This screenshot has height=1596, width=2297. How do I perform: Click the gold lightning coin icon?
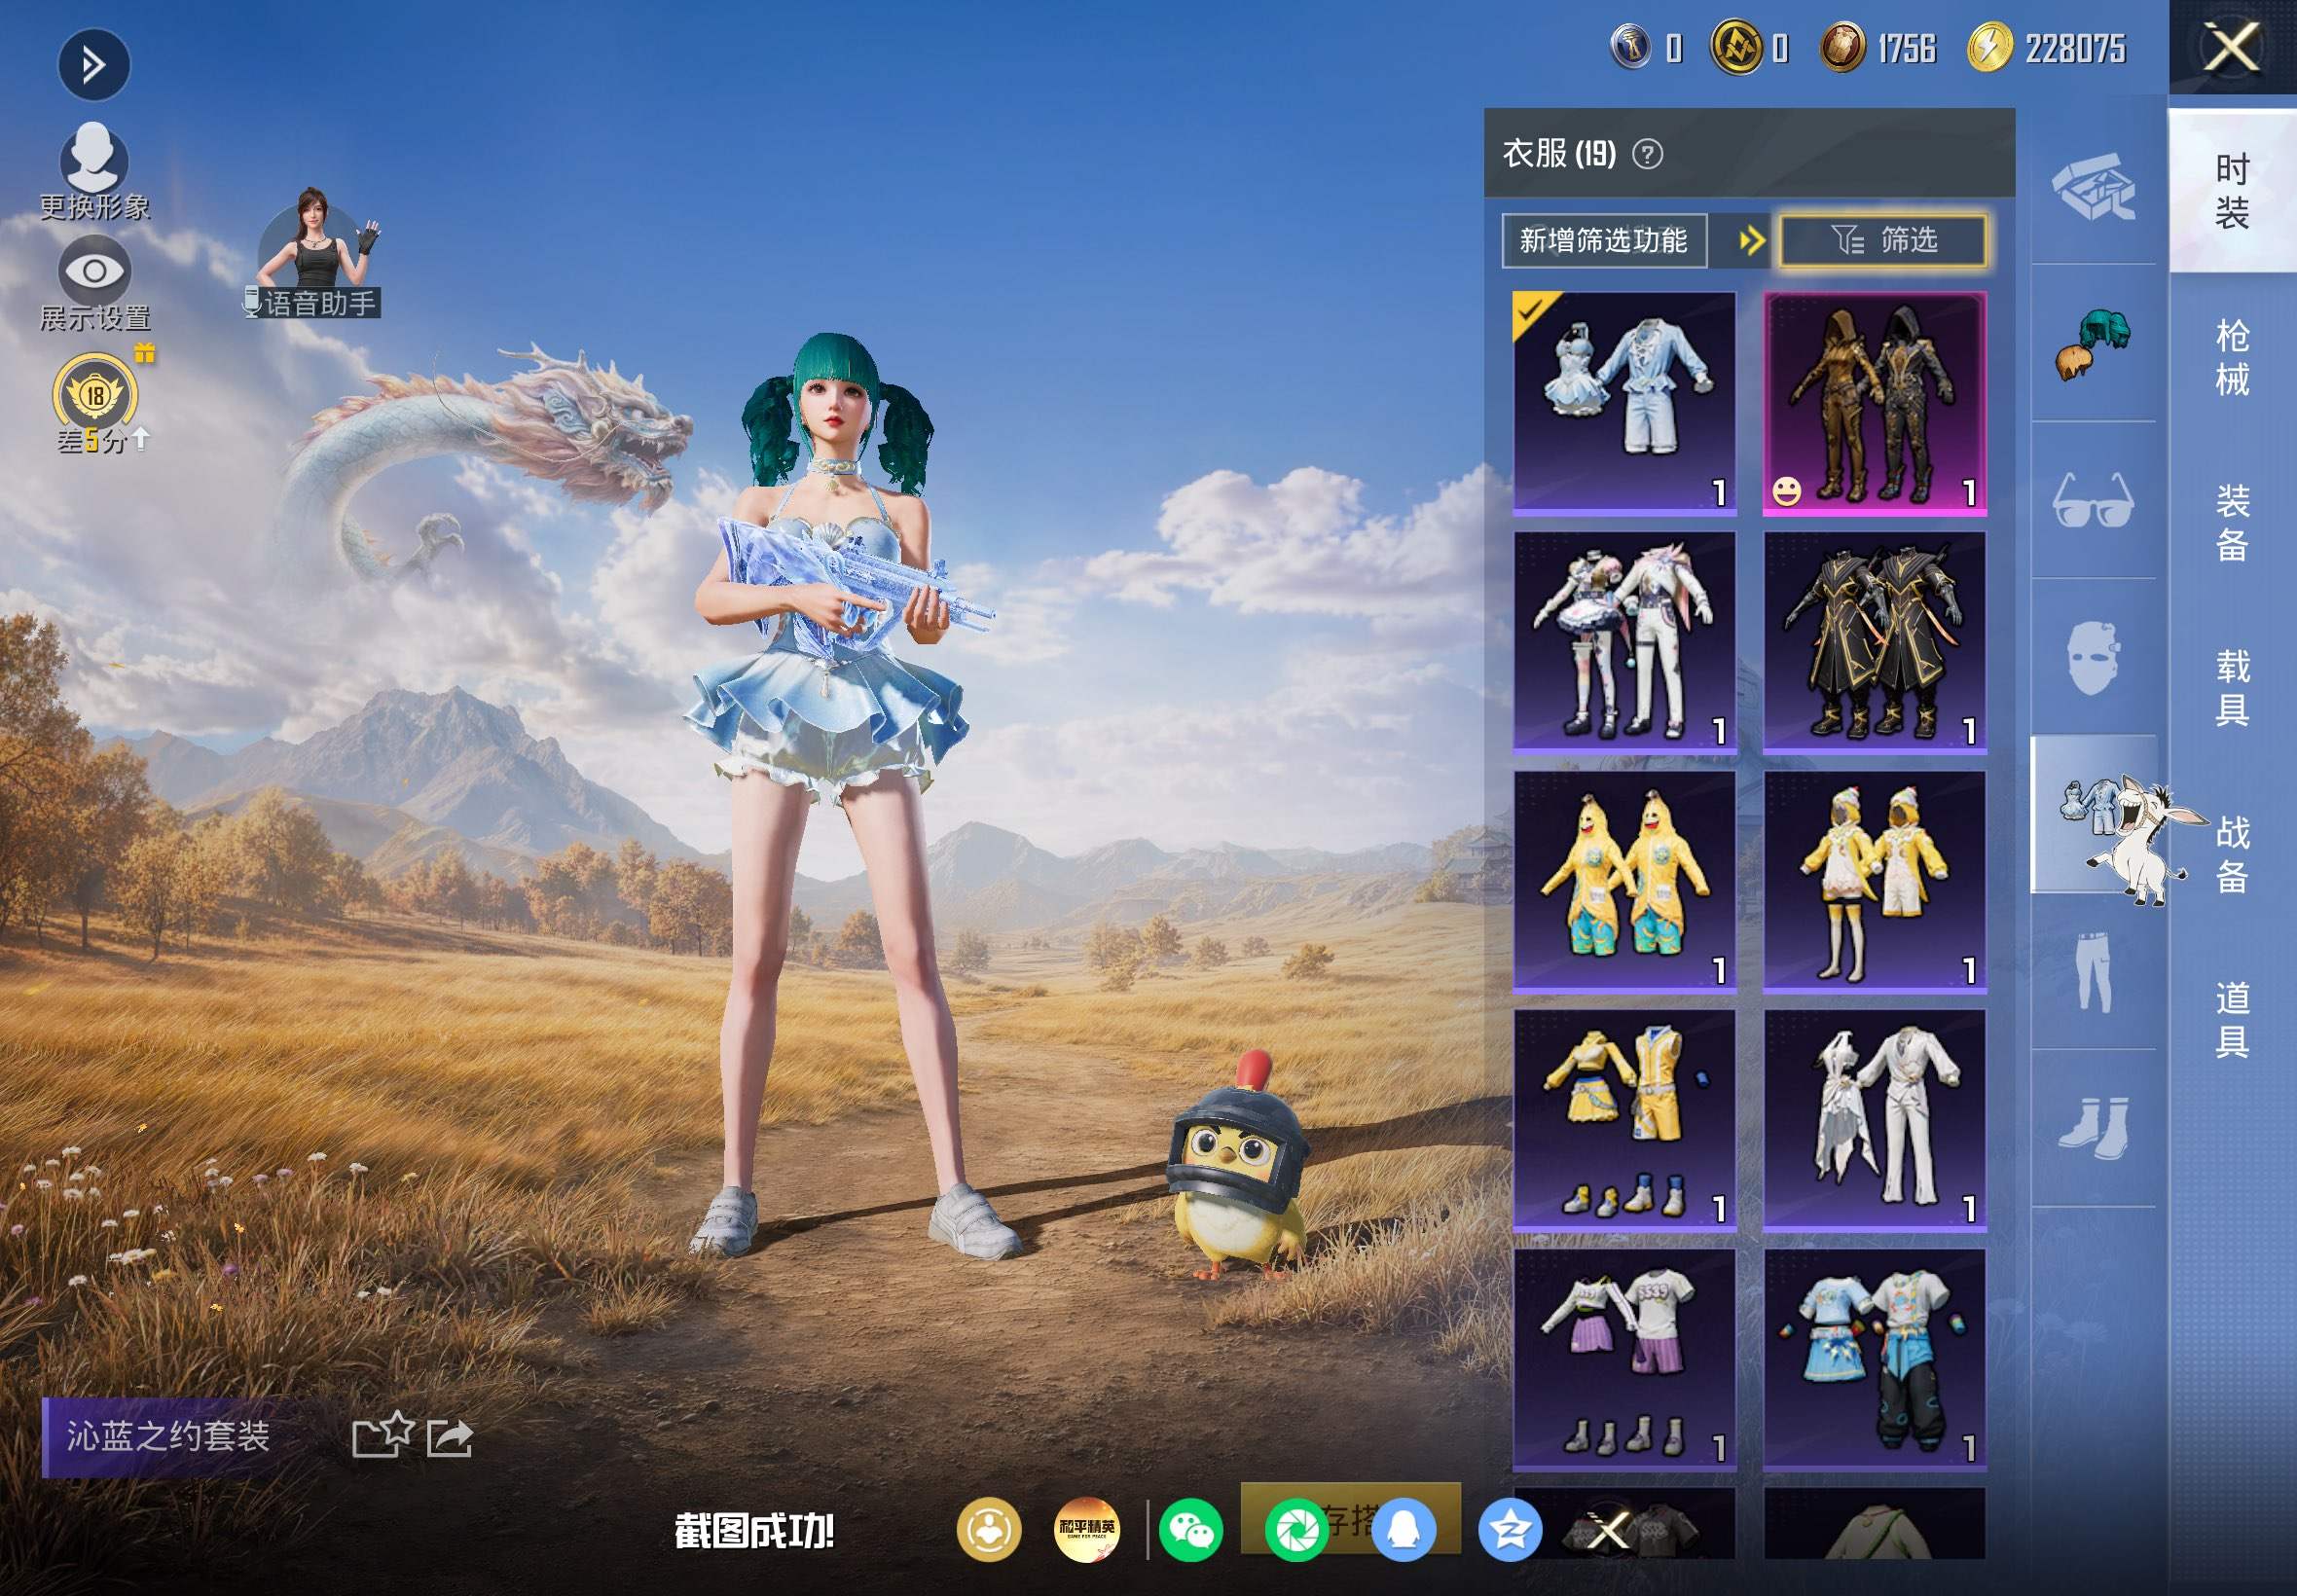click(1990, 47)
